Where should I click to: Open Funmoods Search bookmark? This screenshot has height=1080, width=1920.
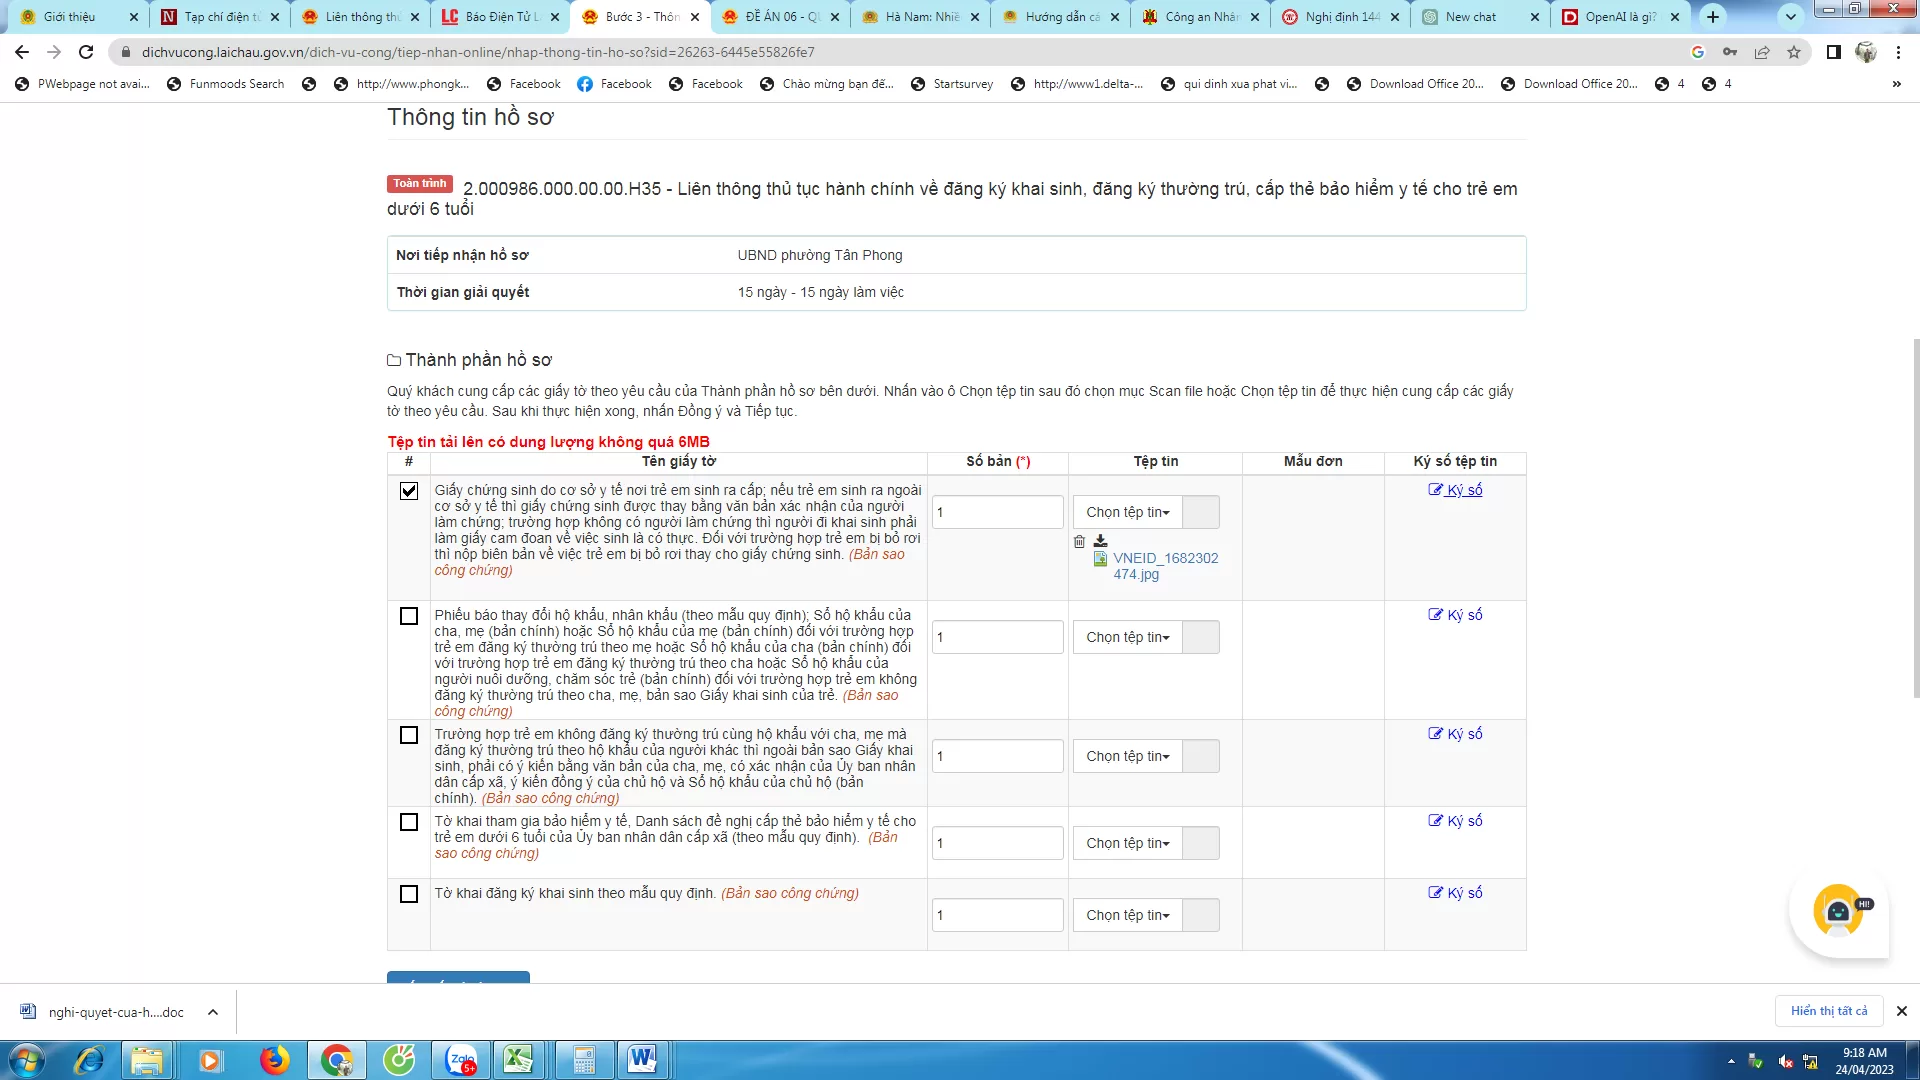click(226, 84)
